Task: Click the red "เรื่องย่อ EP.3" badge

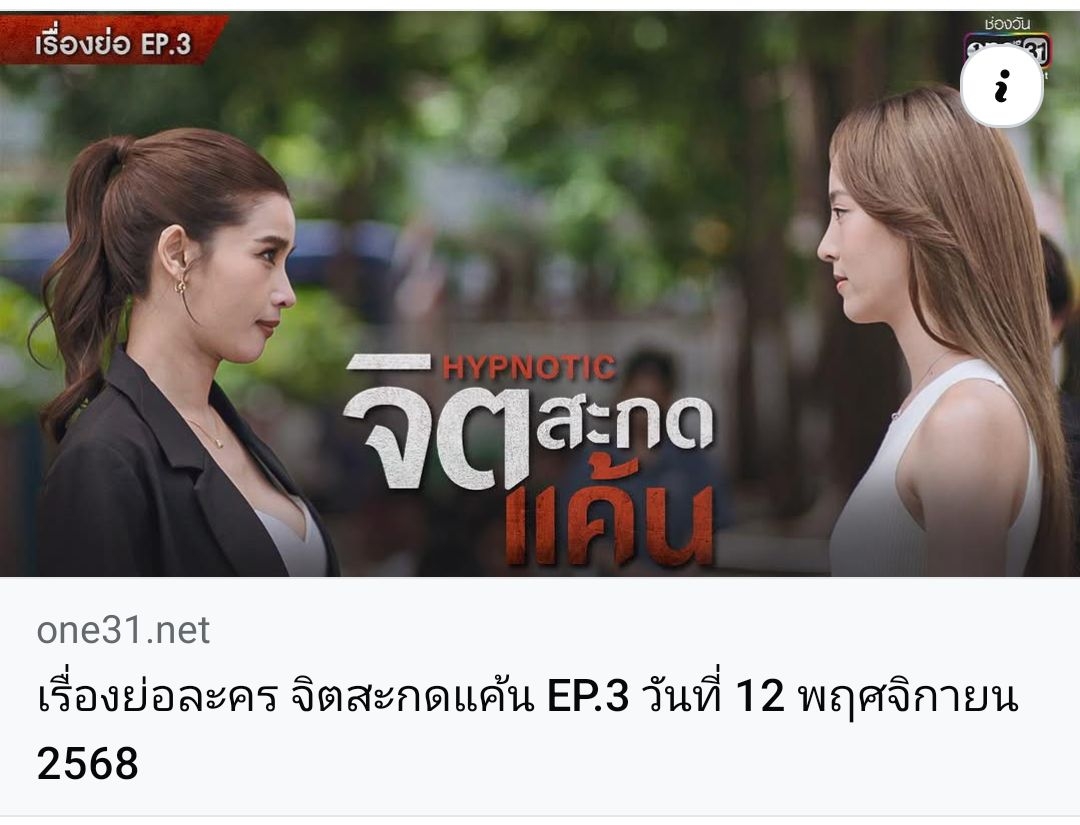Action: click(113, 43)
